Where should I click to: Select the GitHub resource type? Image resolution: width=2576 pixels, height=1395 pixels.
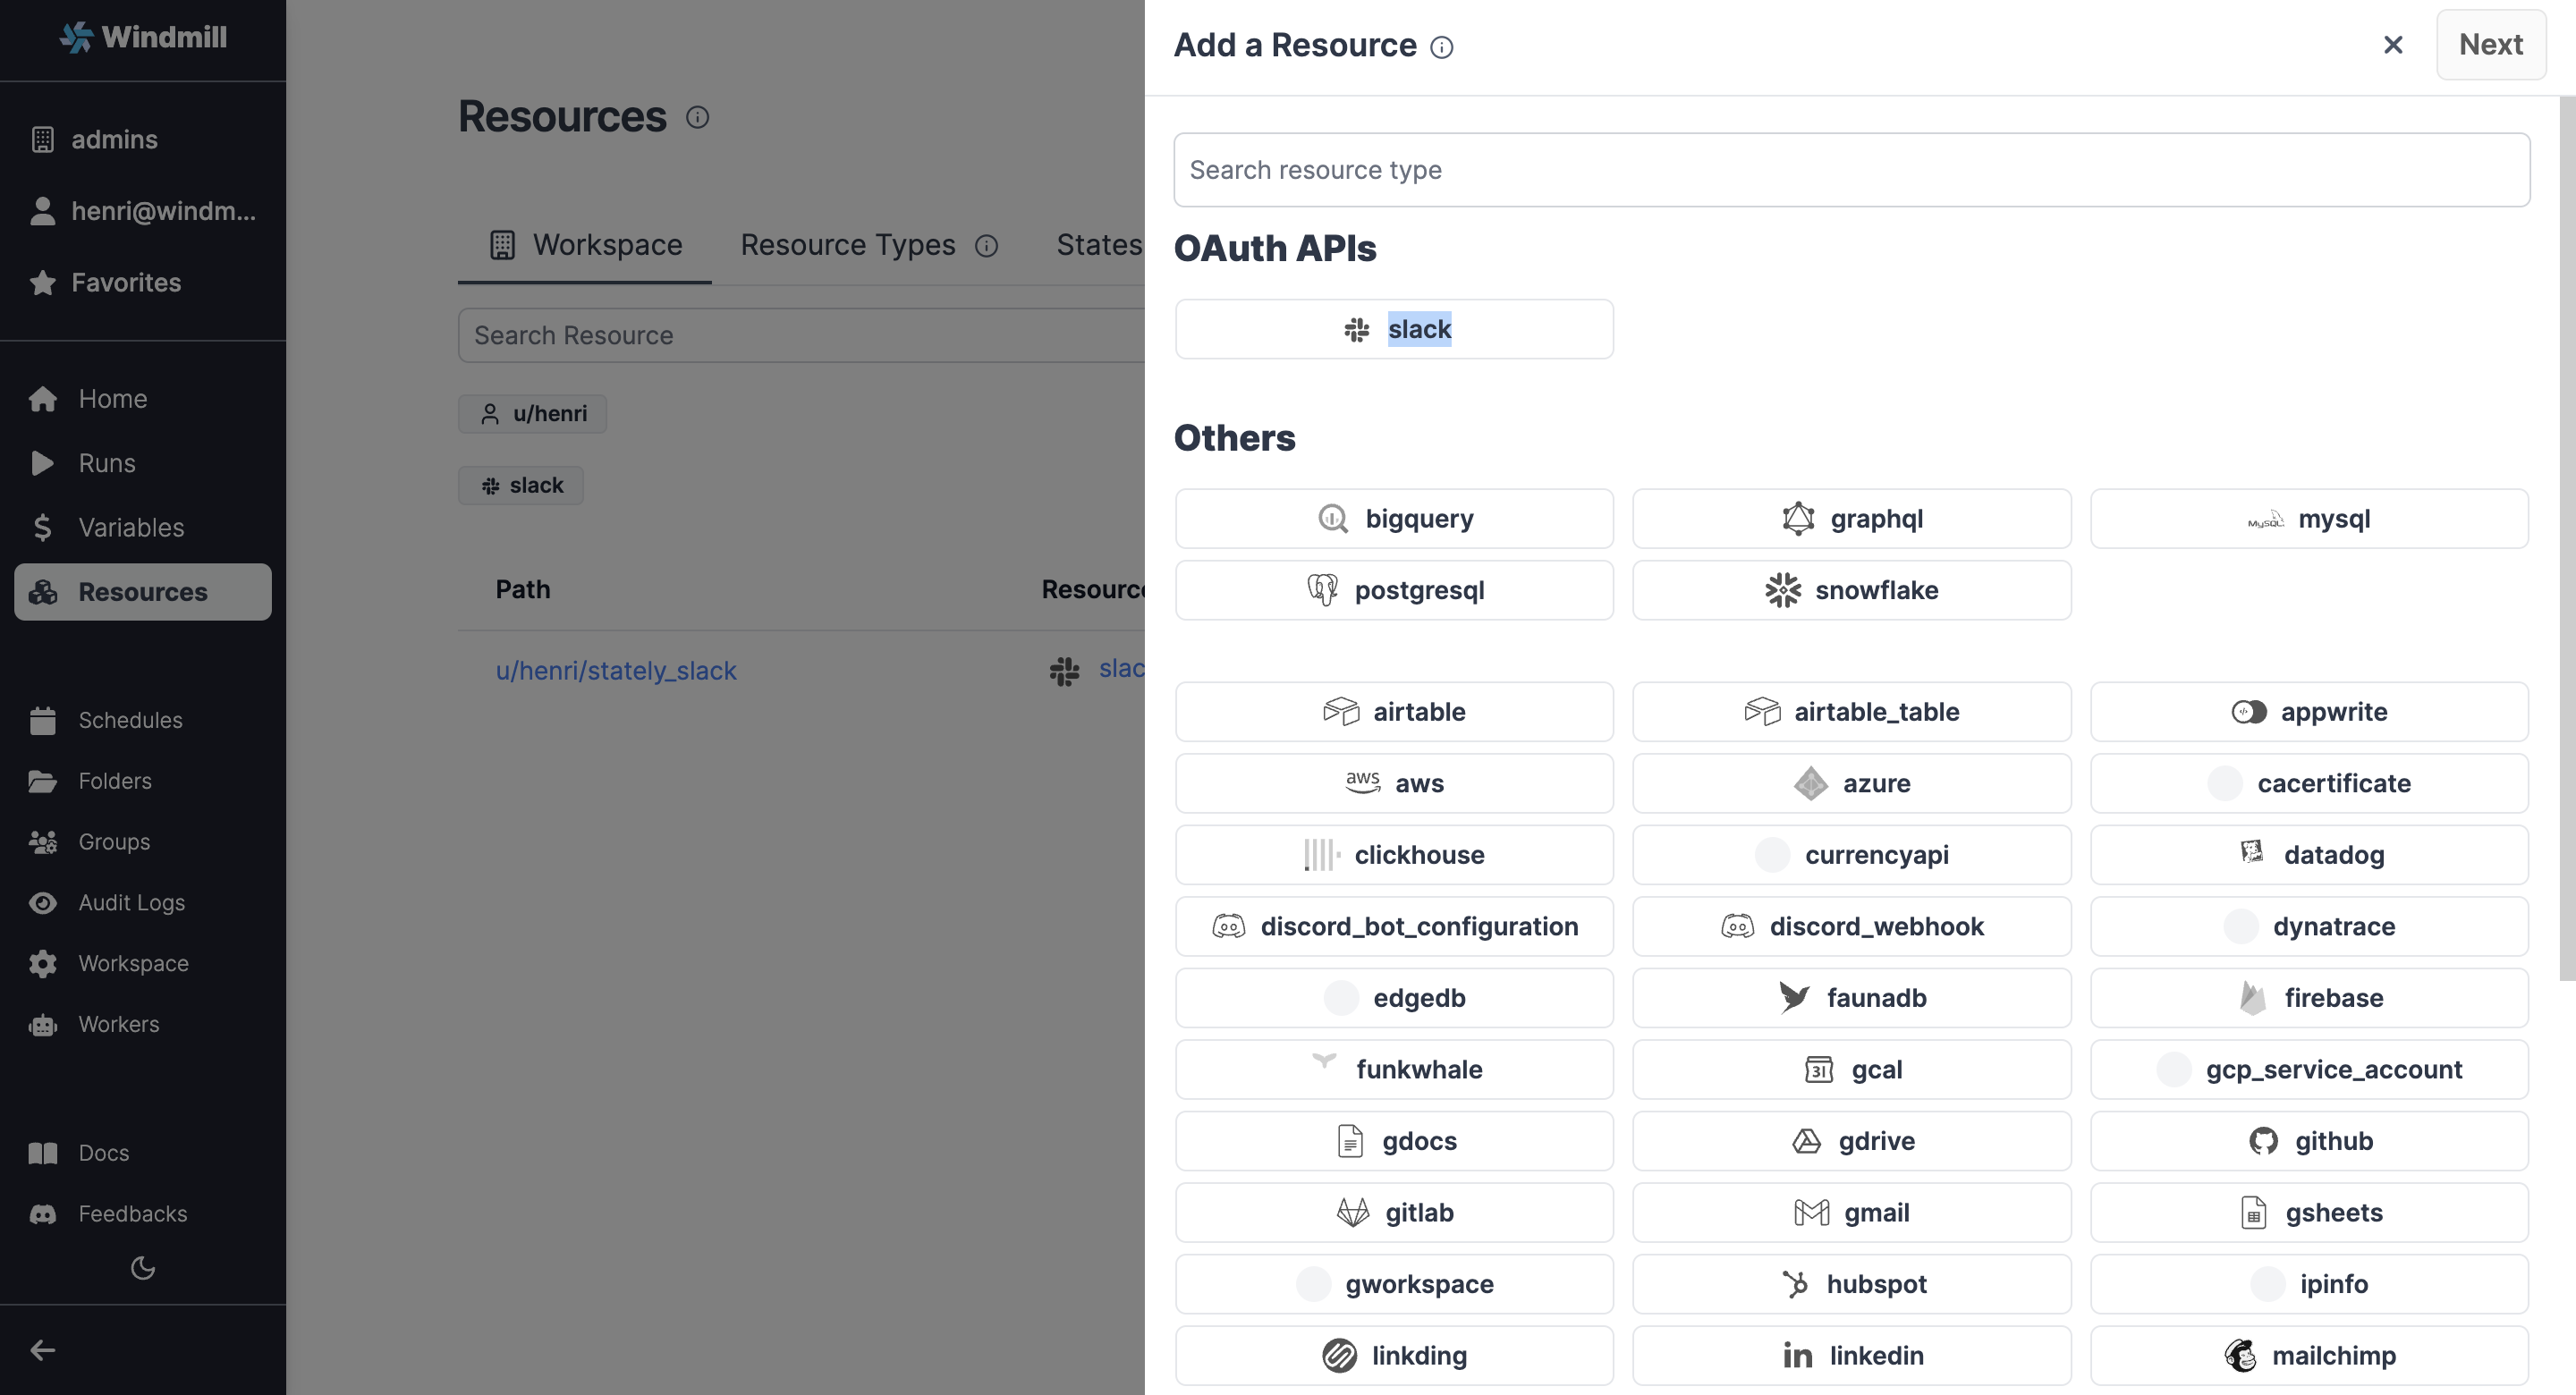(2310, 1140)
